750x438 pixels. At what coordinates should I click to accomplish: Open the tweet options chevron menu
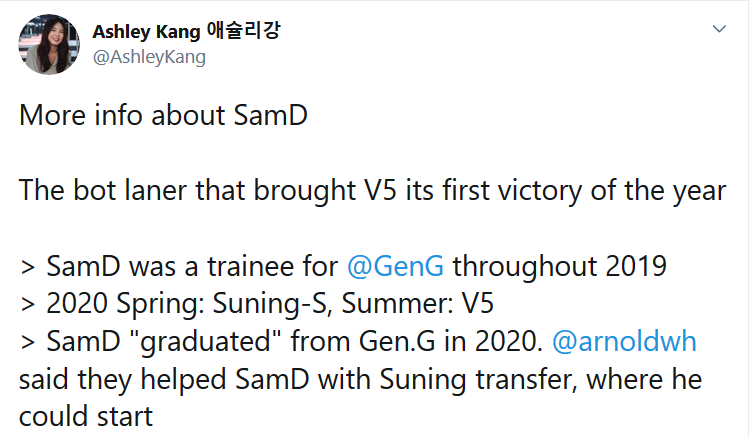pos(719,29)
